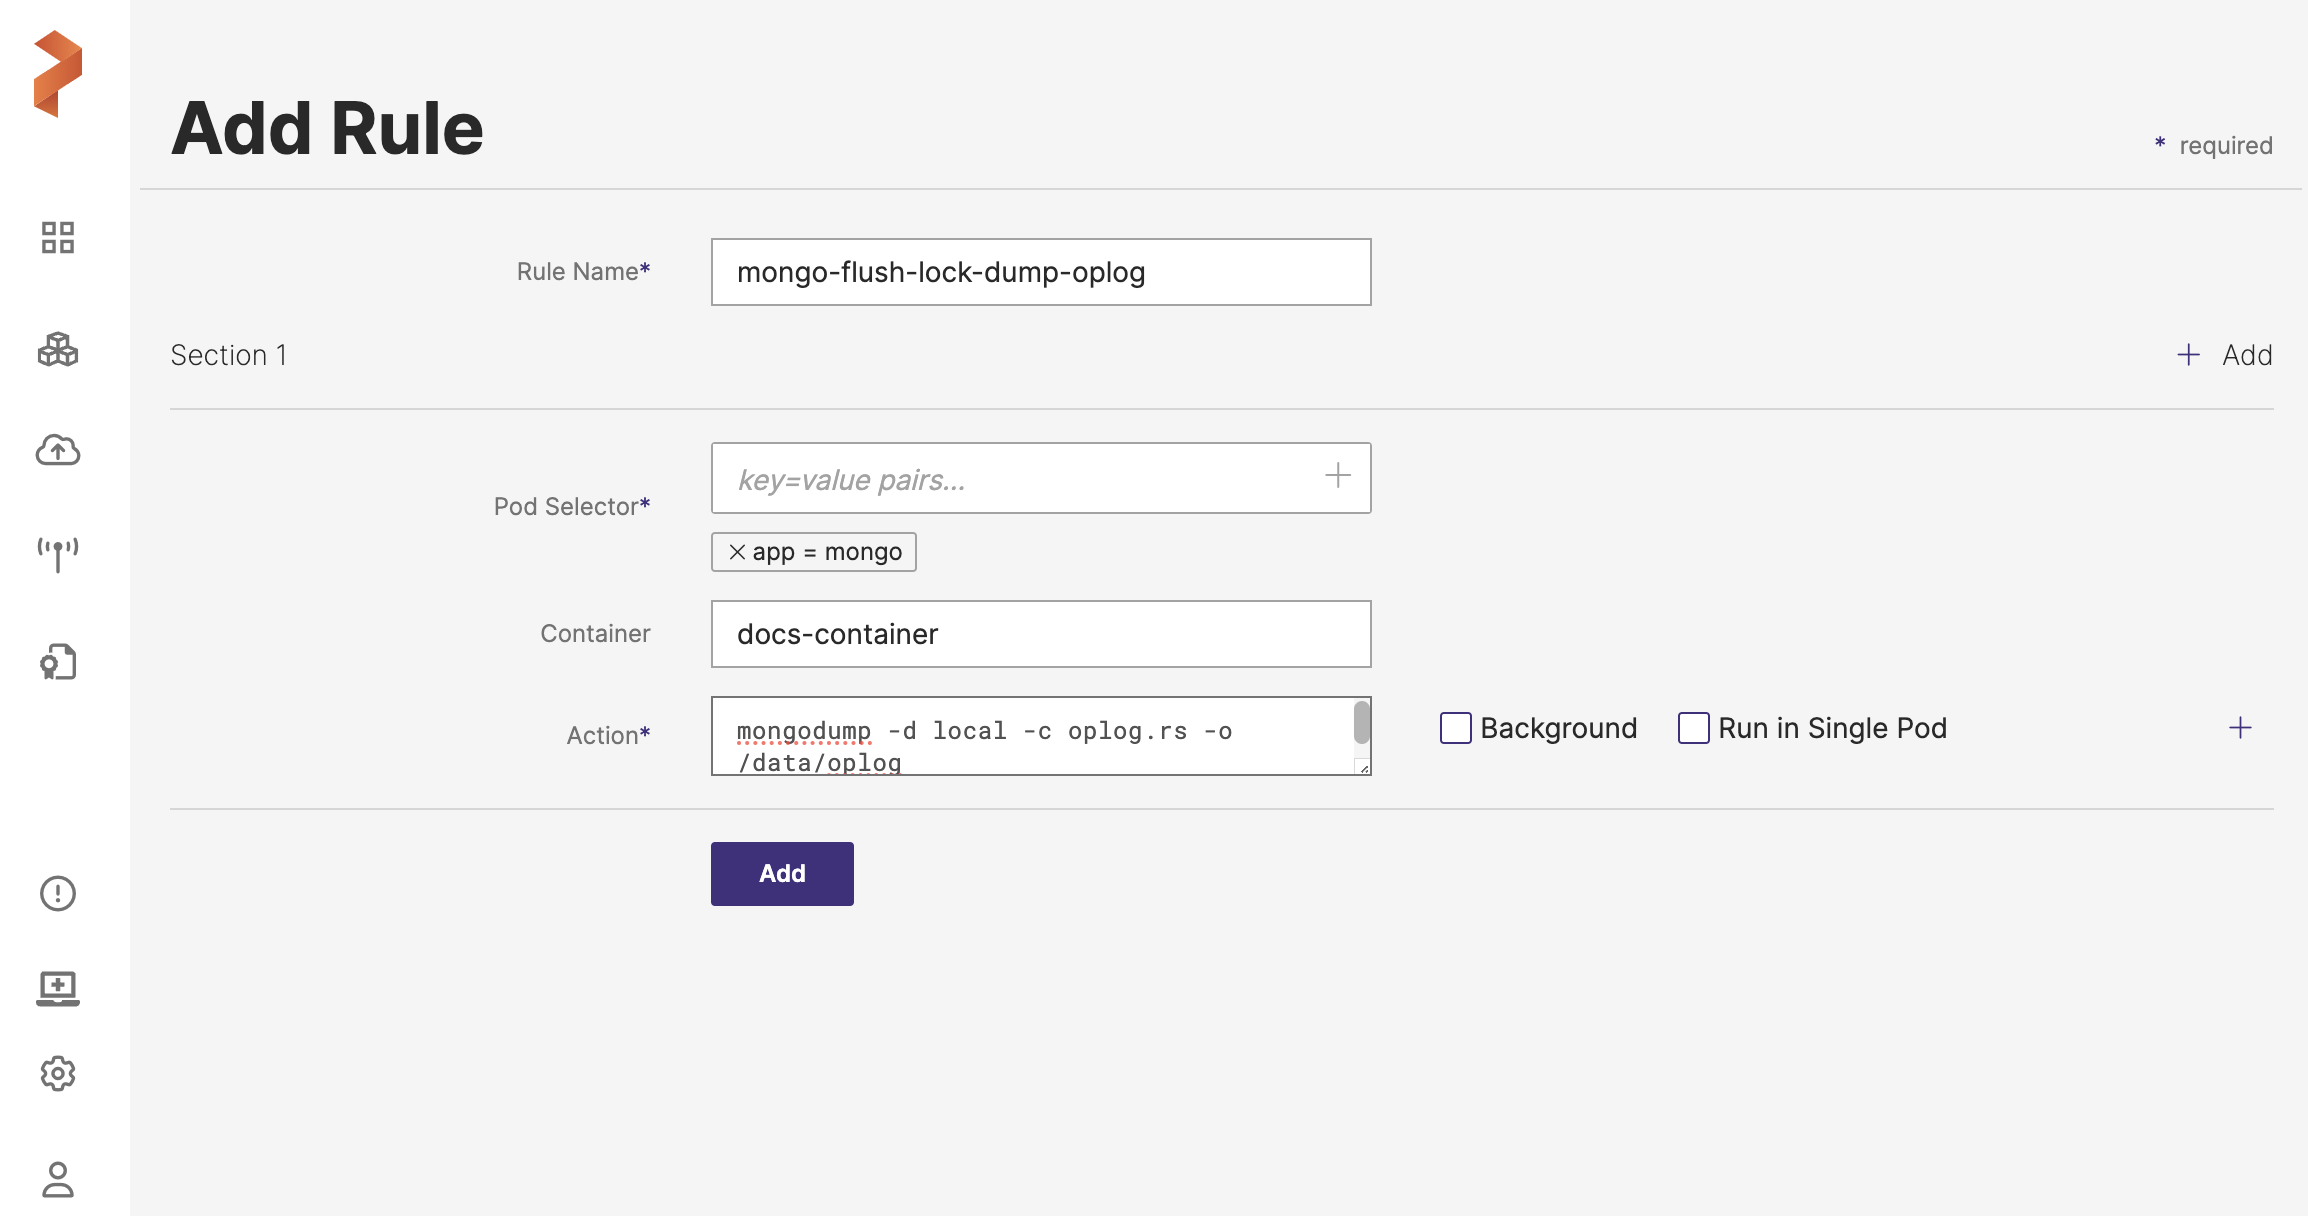Open the cloud upload backups icon
This screenshot has width=2308, height=1216.
pyautogui.click(x=57, y=451)
